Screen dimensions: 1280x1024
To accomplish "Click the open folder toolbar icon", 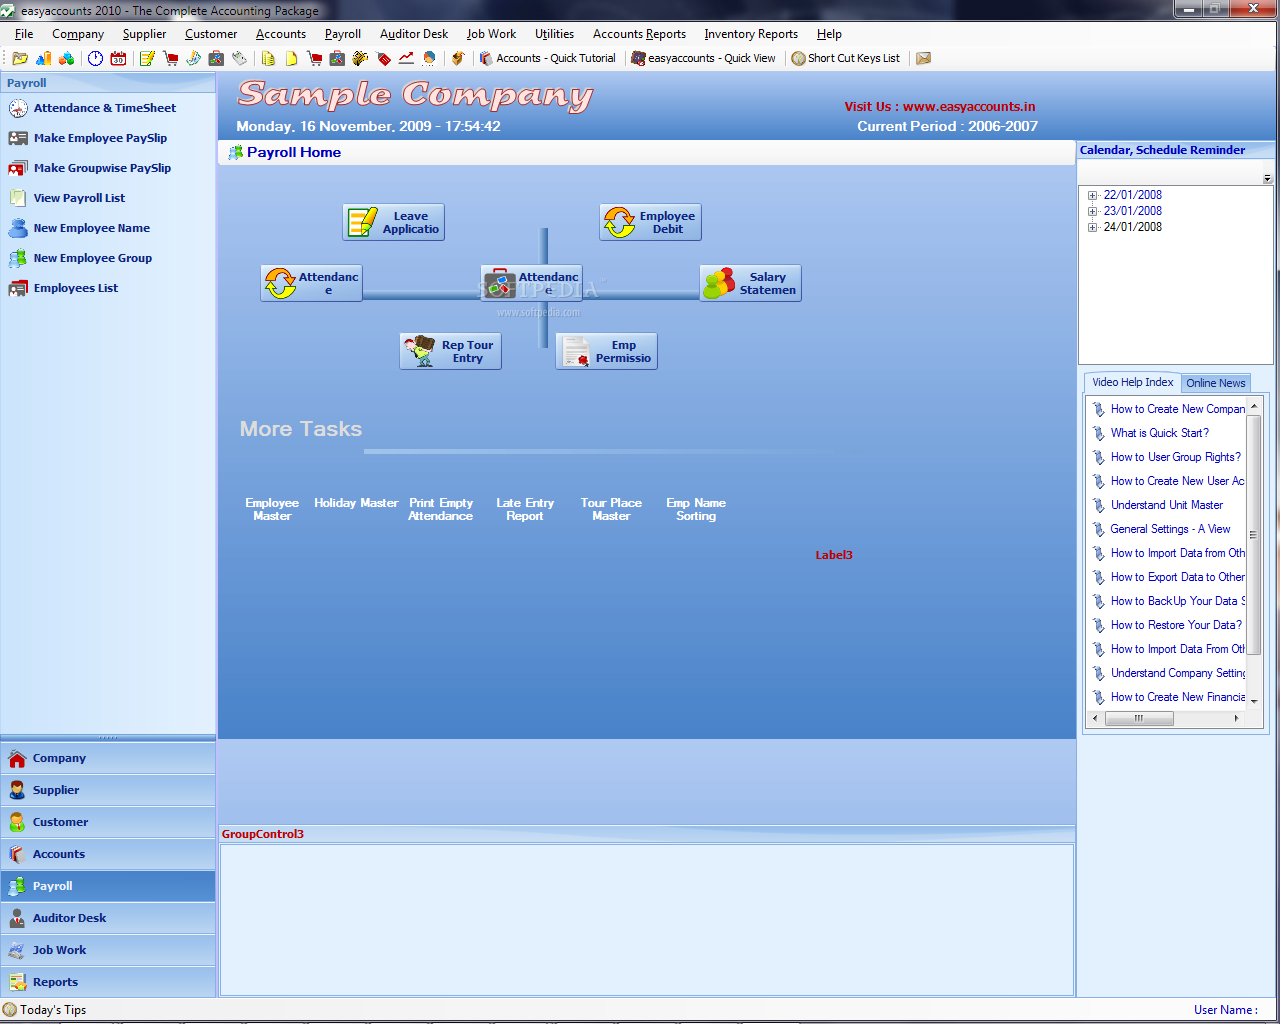I will pyautogui.click(x=20, y=58).
